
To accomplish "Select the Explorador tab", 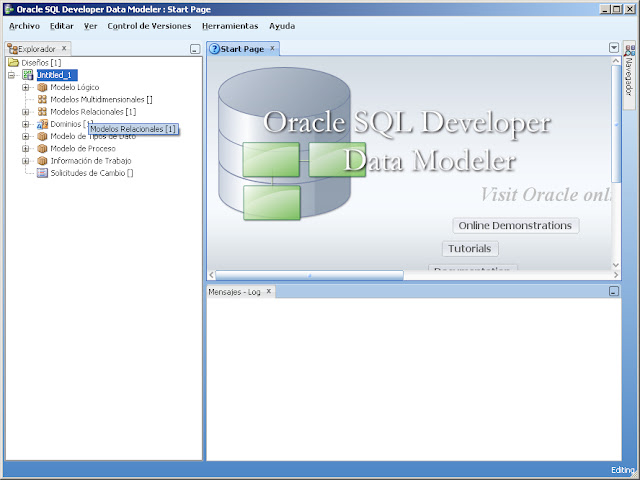I will point(37,49).
